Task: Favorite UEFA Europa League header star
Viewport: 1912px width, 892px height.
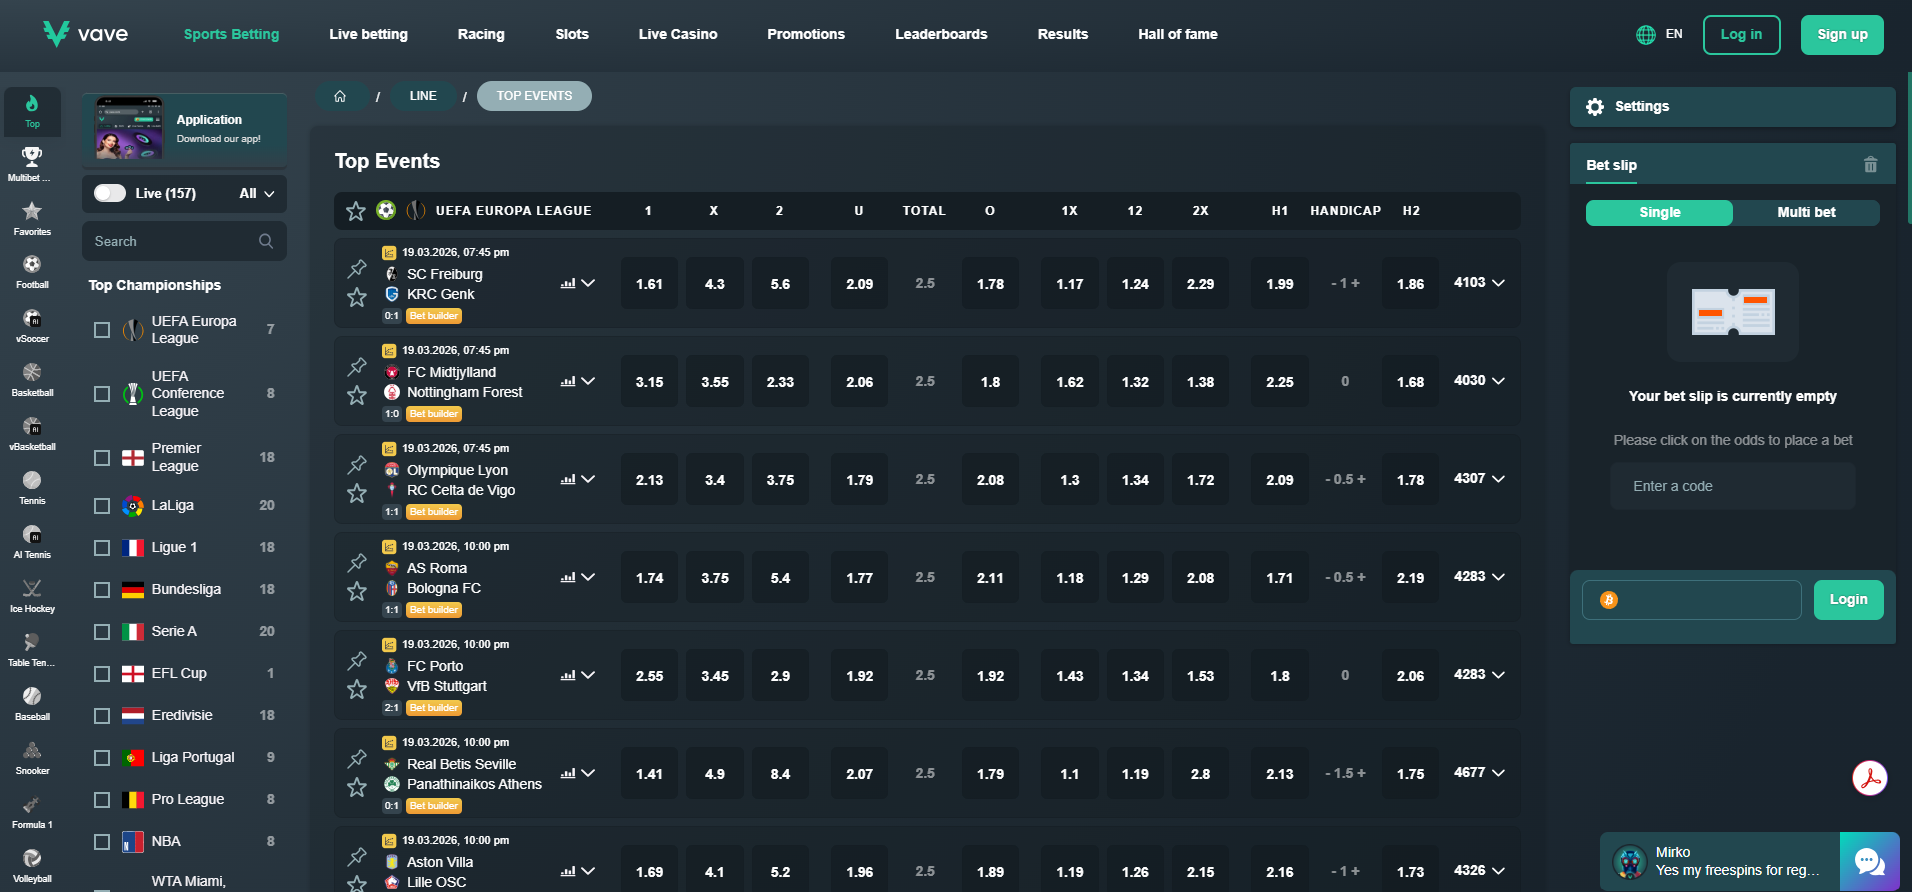Action: (x=356, y=211)
